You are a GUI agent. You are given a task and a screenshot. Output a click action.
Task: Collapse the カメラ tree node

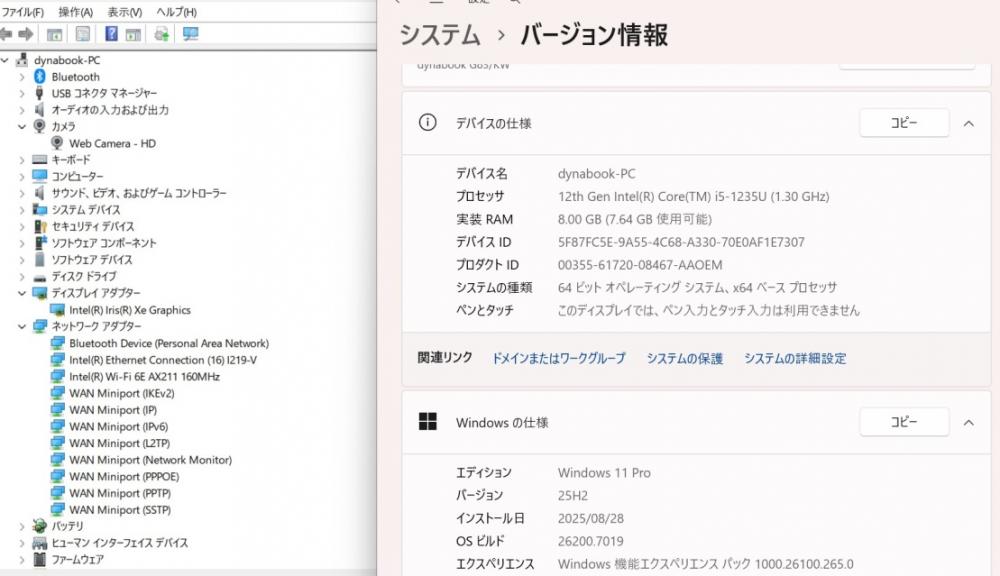click(x=22, y=126)
